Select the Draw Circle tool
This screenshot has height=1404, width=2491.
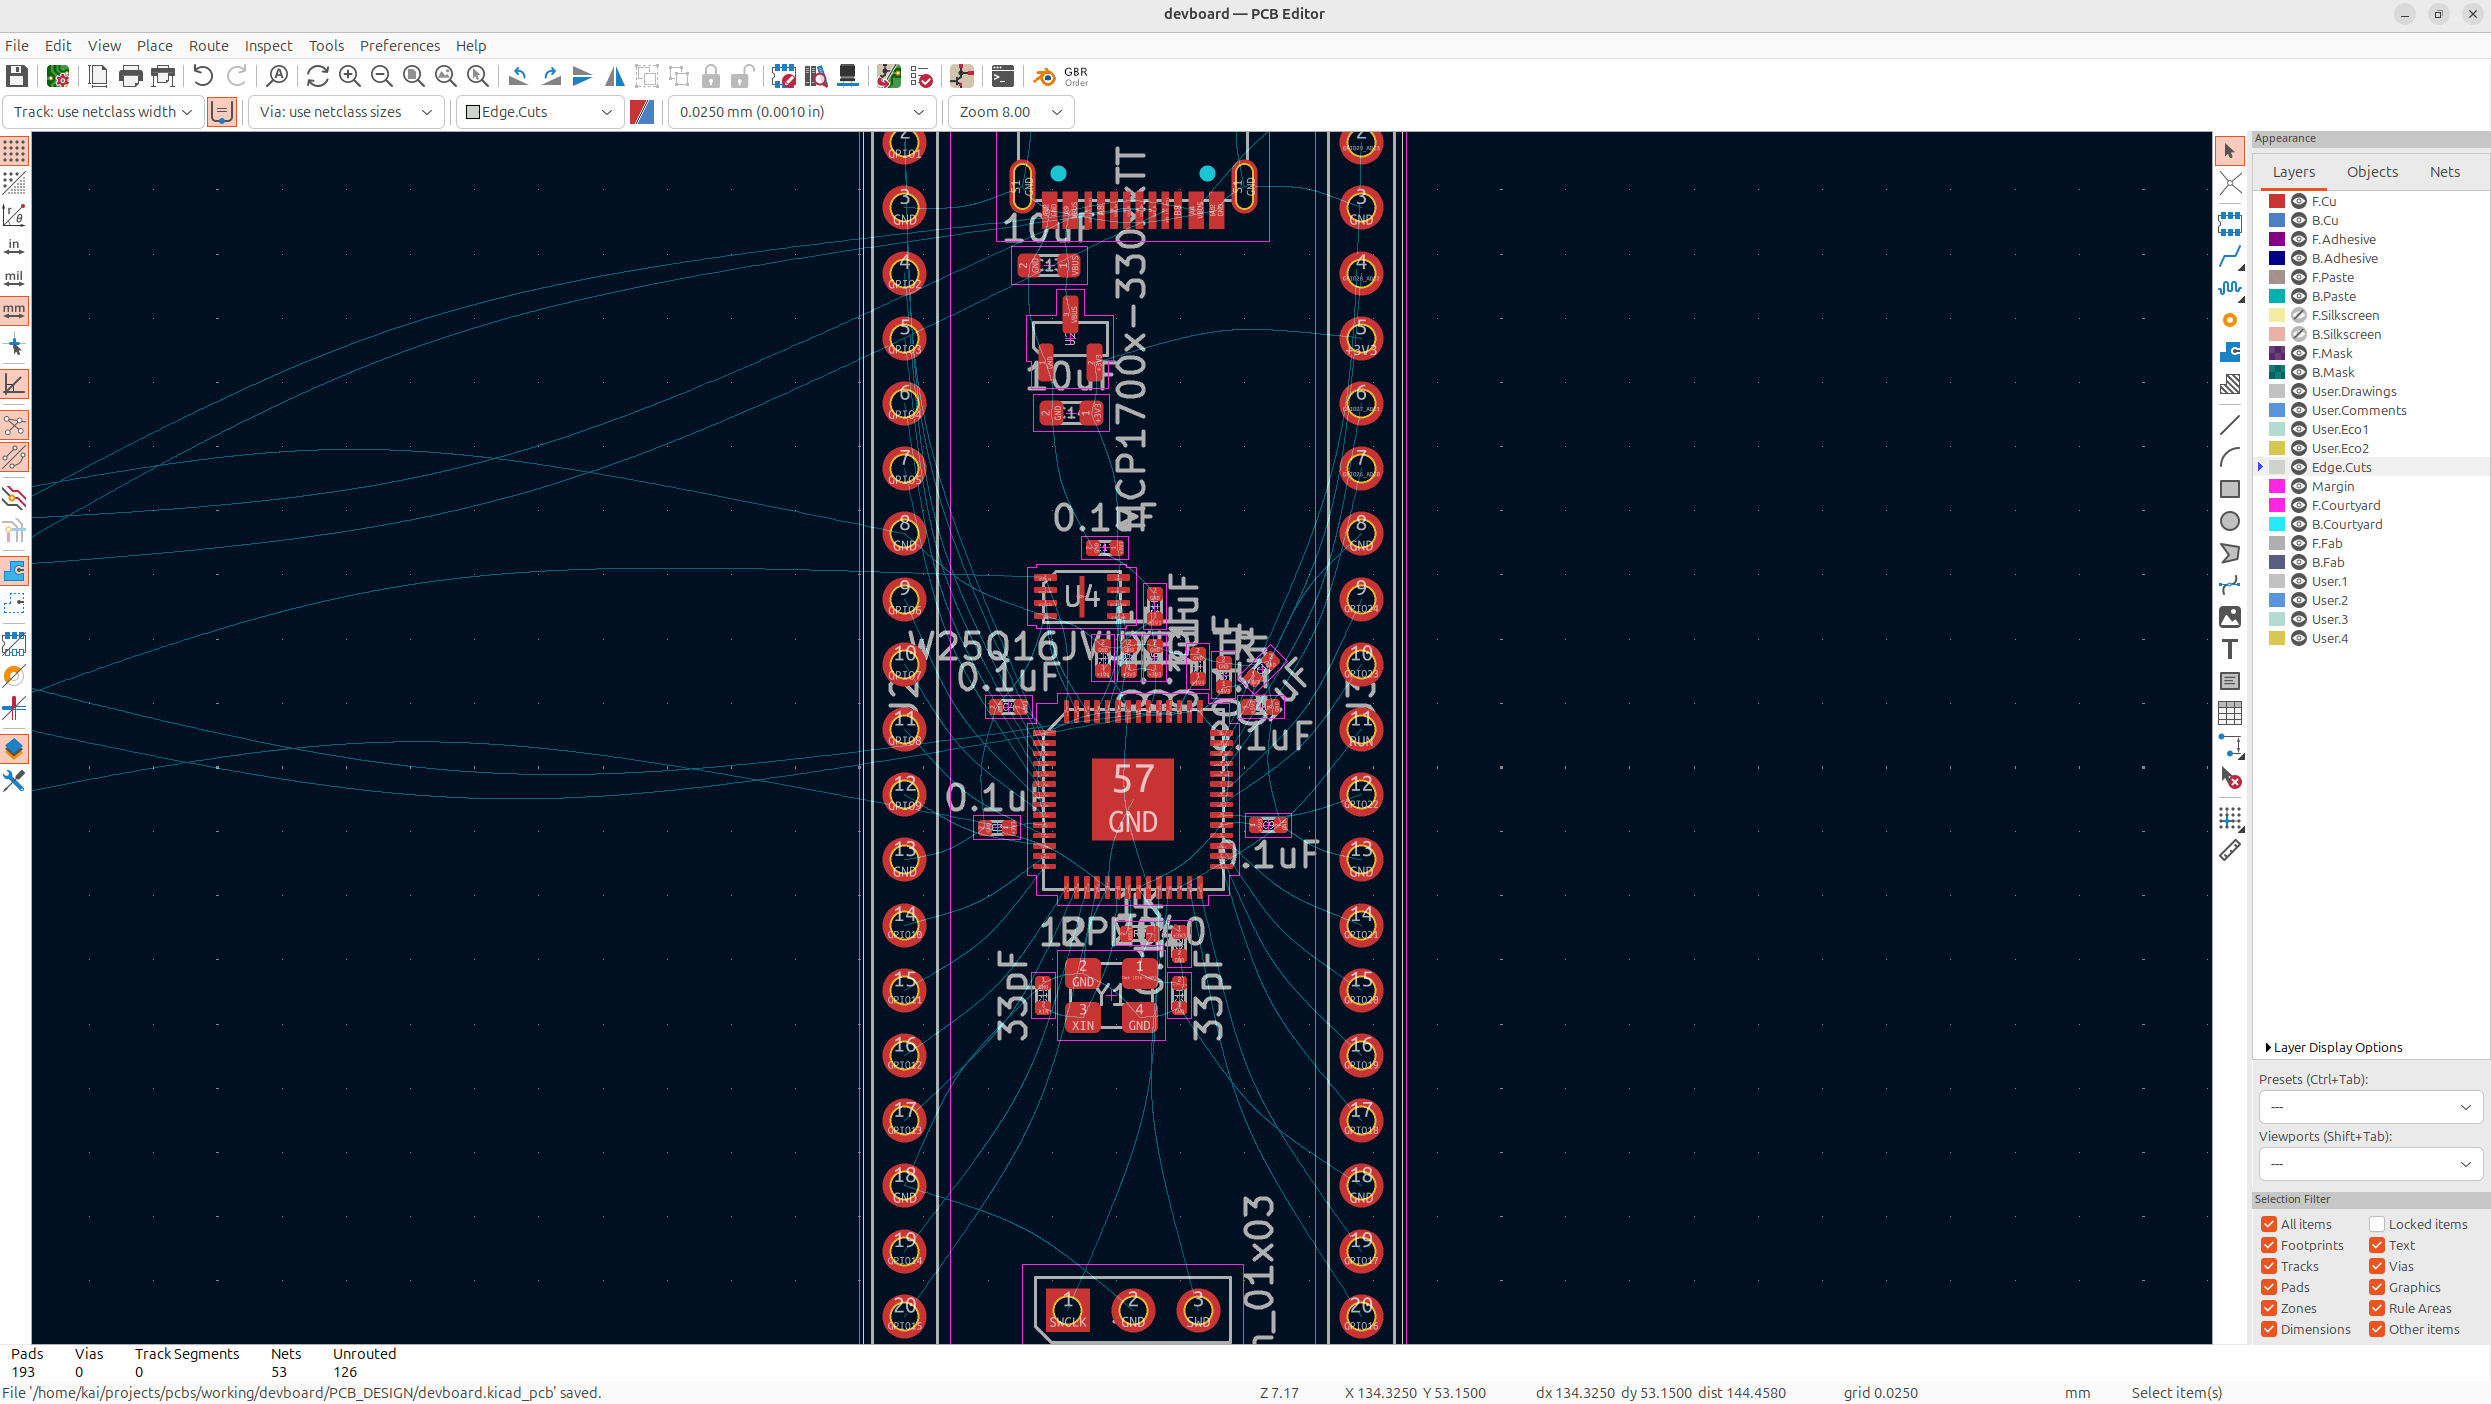click(2229, 521)
